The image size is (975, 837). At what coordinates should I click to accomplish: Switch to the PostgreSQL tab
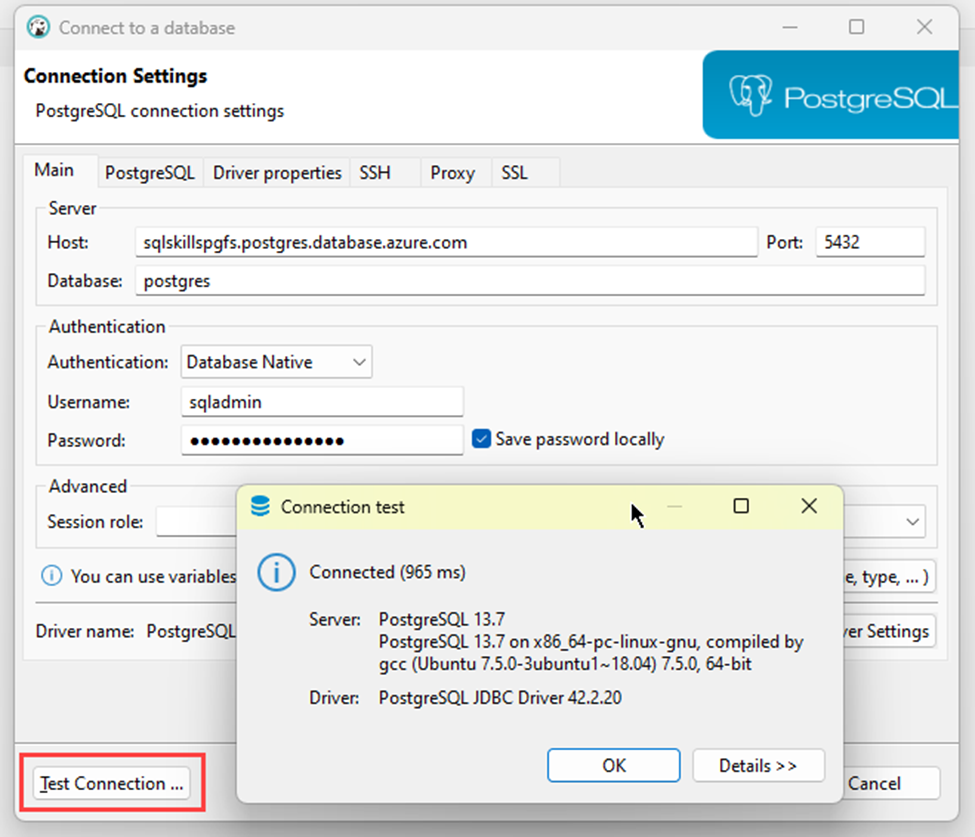pyautogui.click(x=150, y=173)
